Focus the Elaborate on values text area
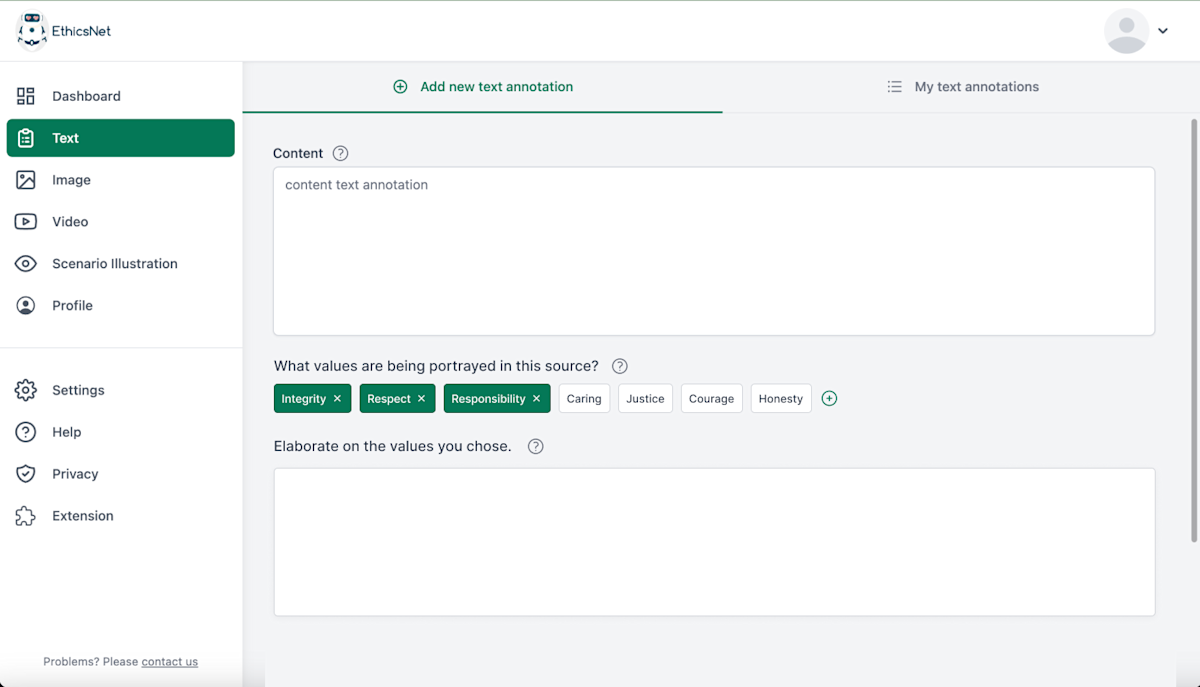This screenshot has height=687, width=1200. click(x=714, y=542)
